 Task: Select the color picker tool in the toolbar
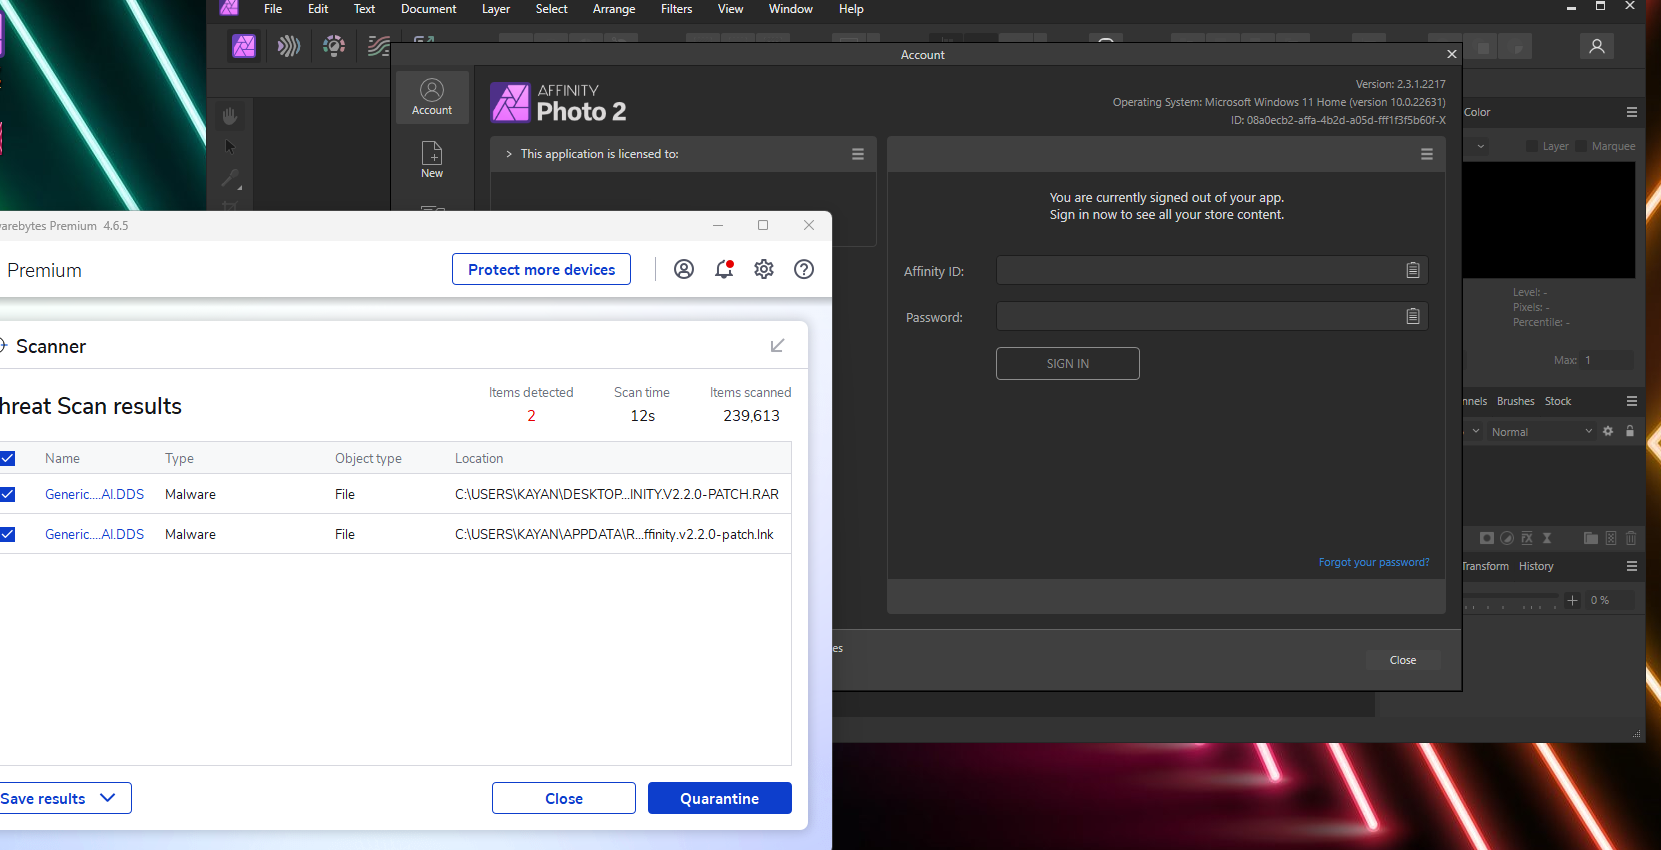pyautogui.click(x=230, y=179)
